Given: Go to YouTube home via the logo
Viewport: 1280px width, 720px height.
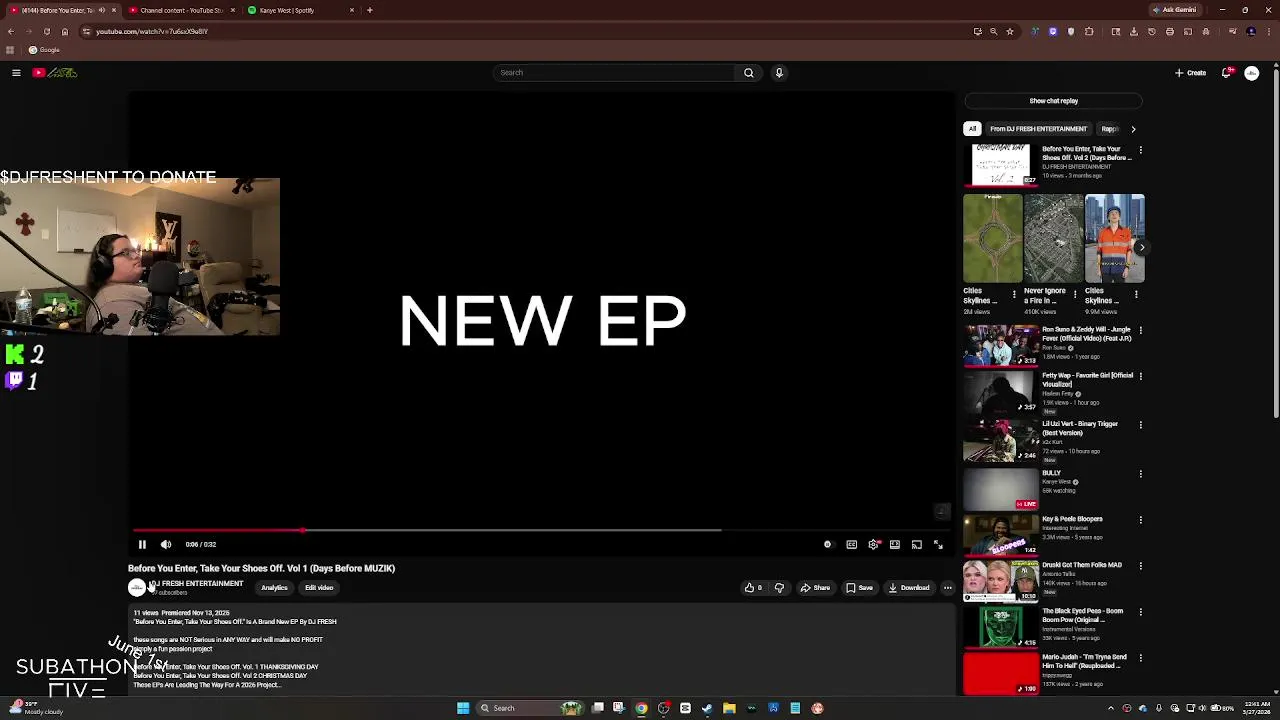Looking at the screenshot, I should point(55,73).
